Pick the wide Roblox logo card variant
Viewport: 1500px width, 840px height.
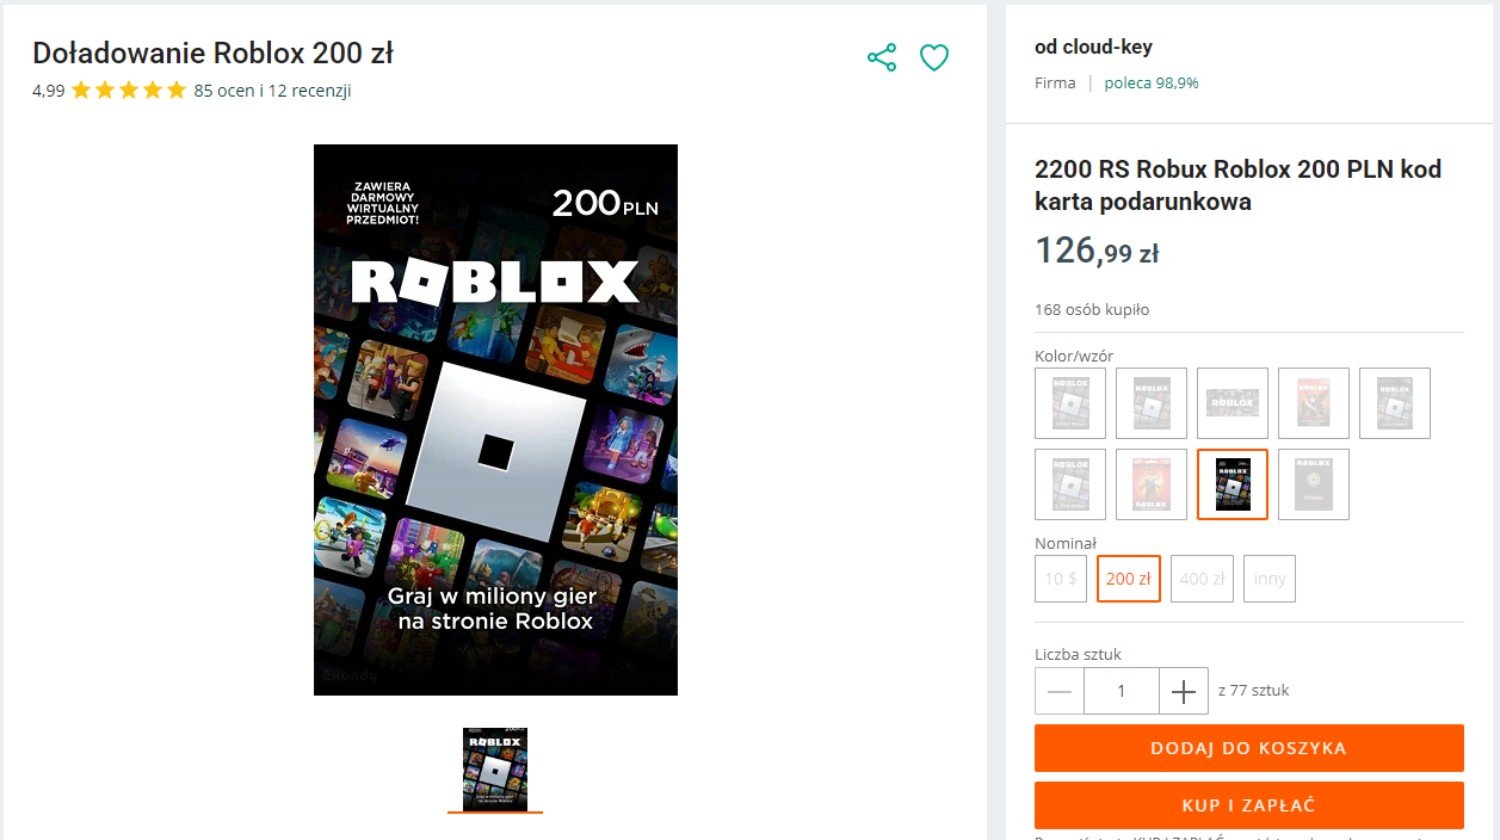(x=1232, y=403)
